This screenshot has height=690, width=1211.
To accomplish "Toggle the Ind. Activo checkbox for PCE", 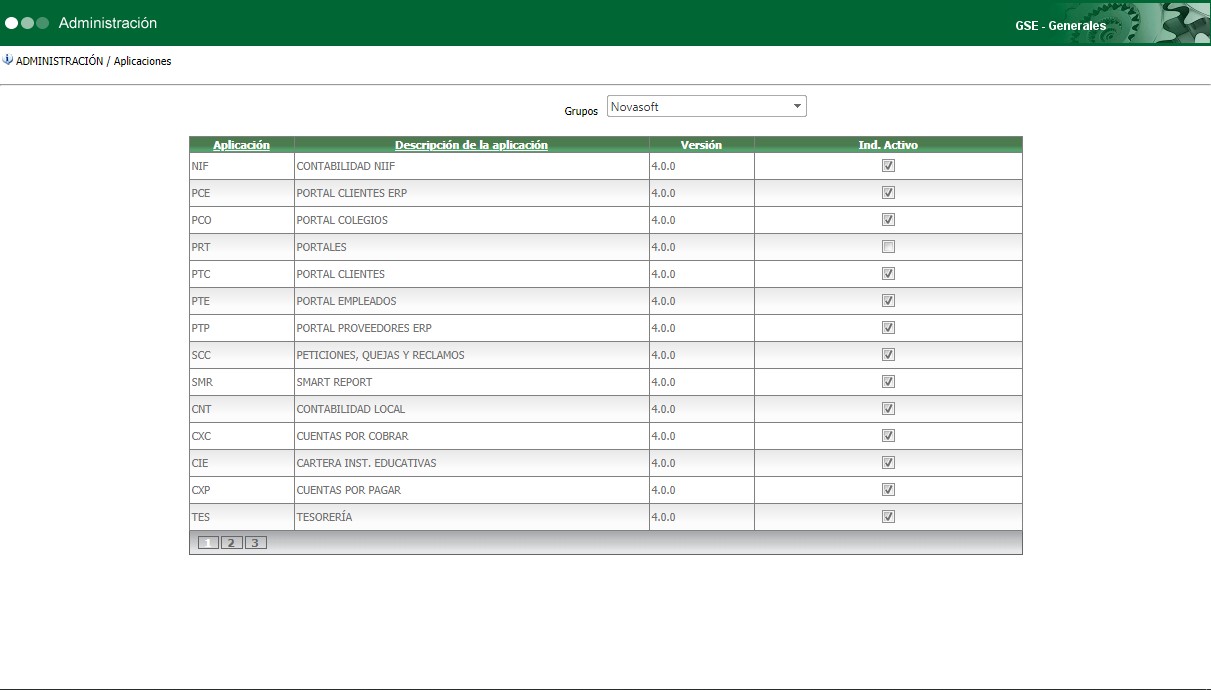I will (888, 193).
